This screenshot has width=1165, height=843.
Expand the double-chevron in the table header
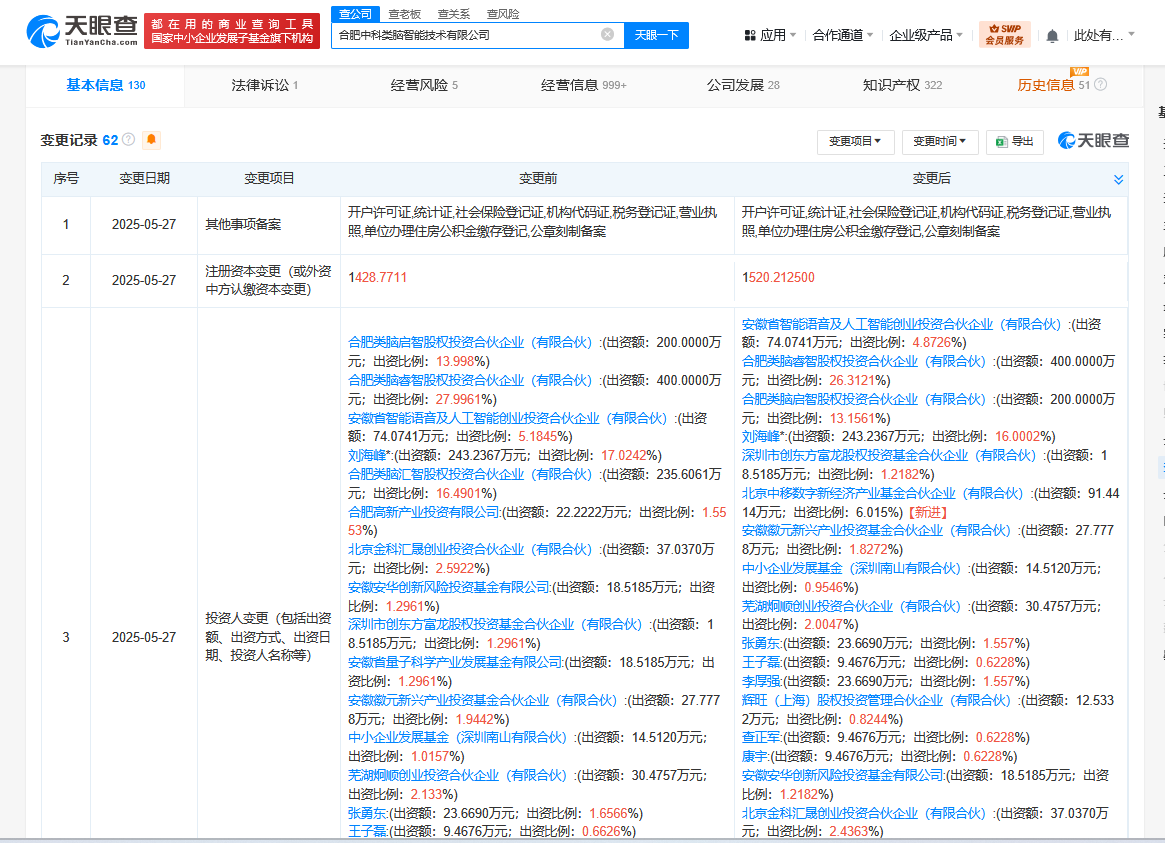pos(1118,179)
